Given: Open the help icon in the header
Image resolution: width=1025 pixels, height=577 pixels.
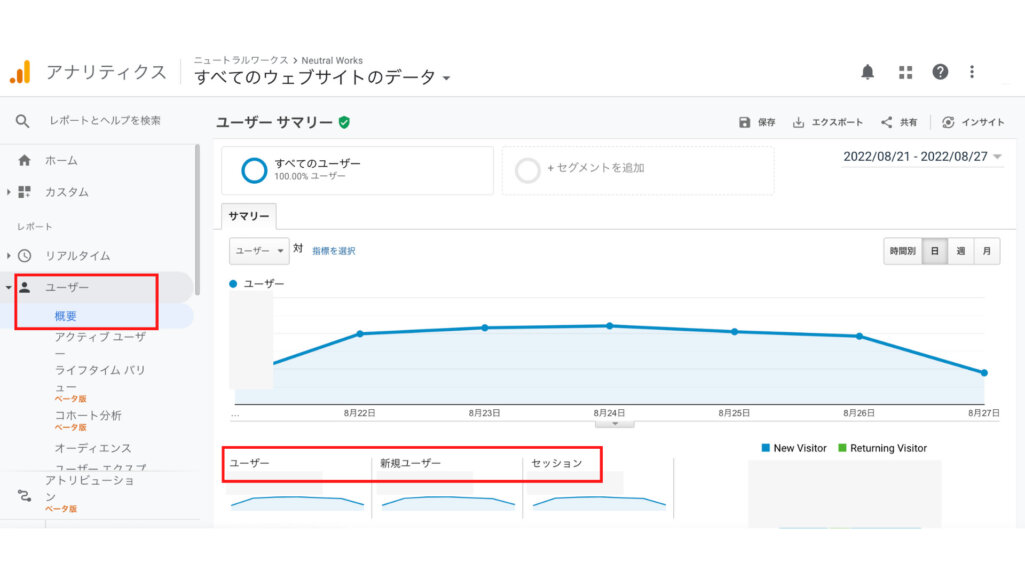Looking at the screenshot, I should pos(939,71).
